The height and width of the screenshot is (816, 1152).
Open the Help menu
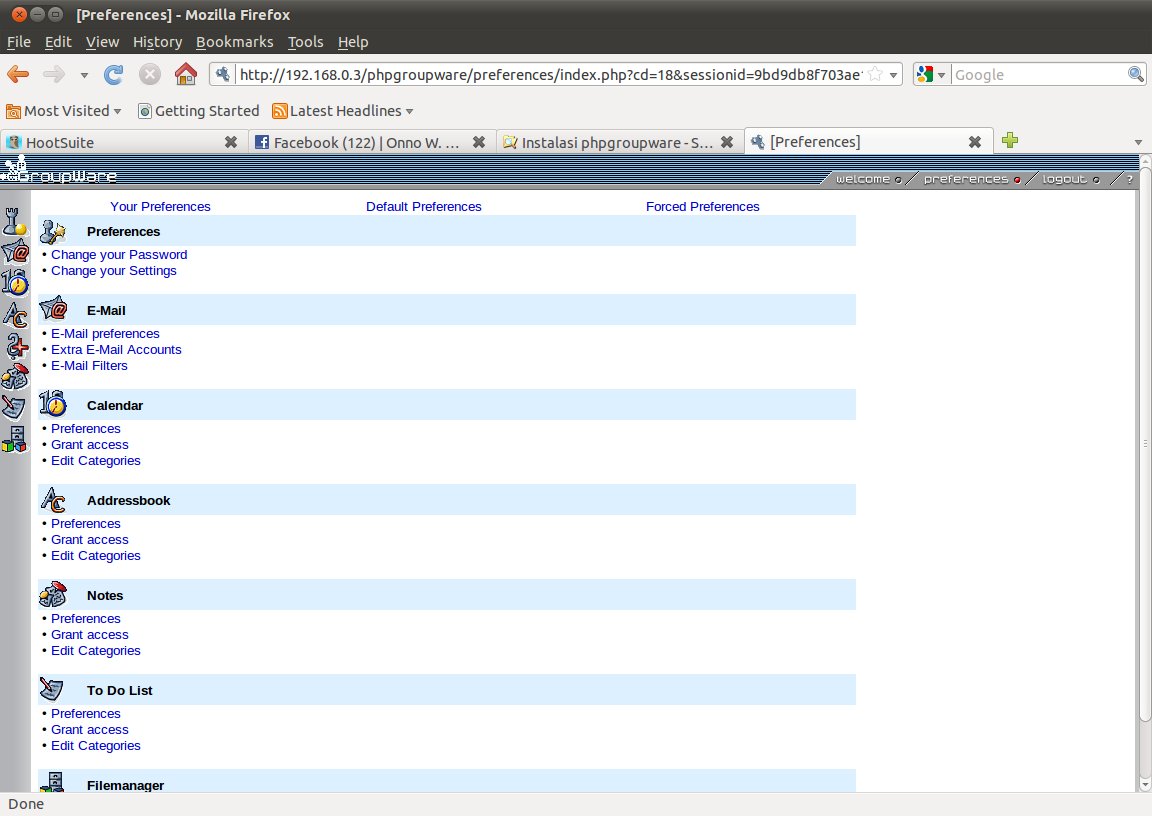click(353, 42)
